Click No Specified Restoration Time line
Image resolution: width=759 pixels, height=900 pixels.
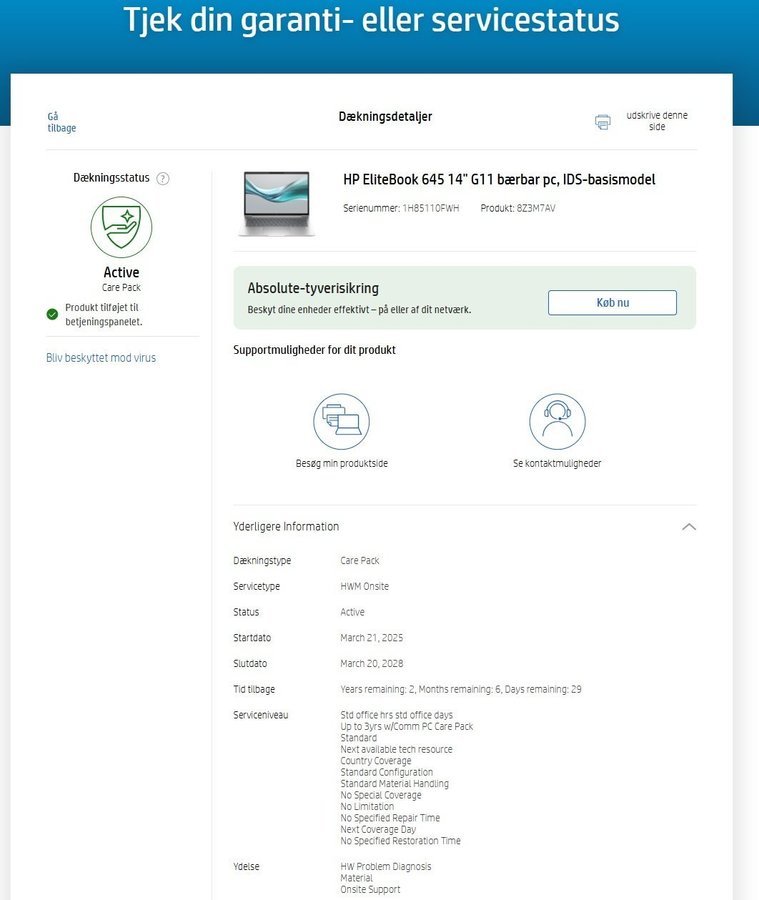click(400, 841)
